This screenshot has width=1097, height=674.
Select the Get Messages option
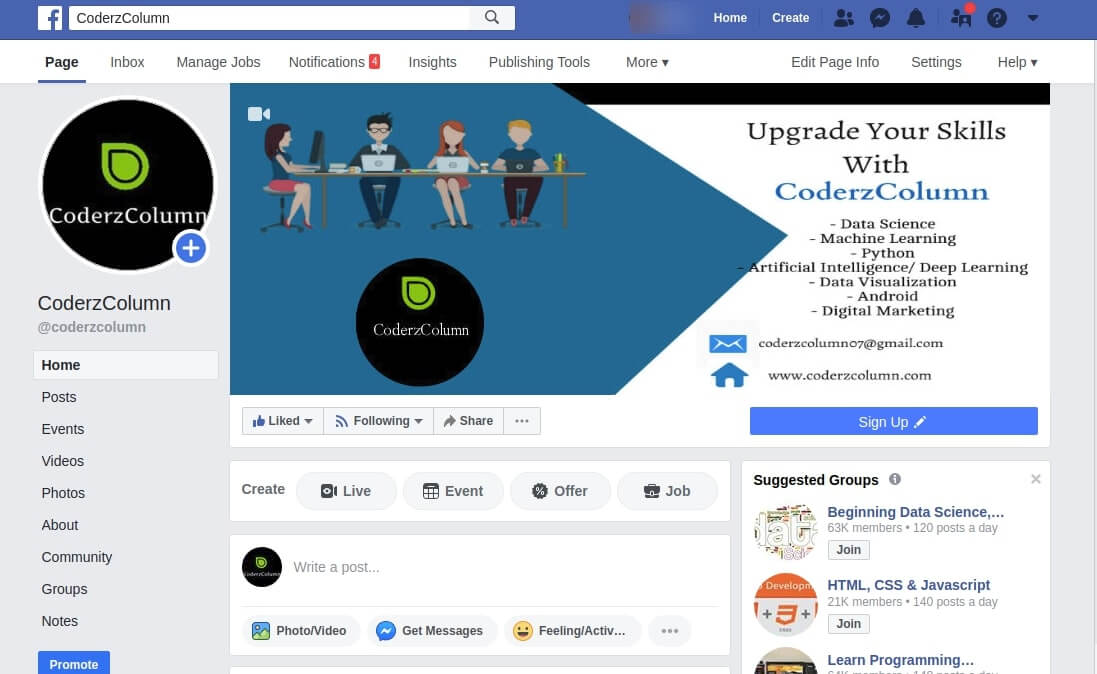coord(431,631)
